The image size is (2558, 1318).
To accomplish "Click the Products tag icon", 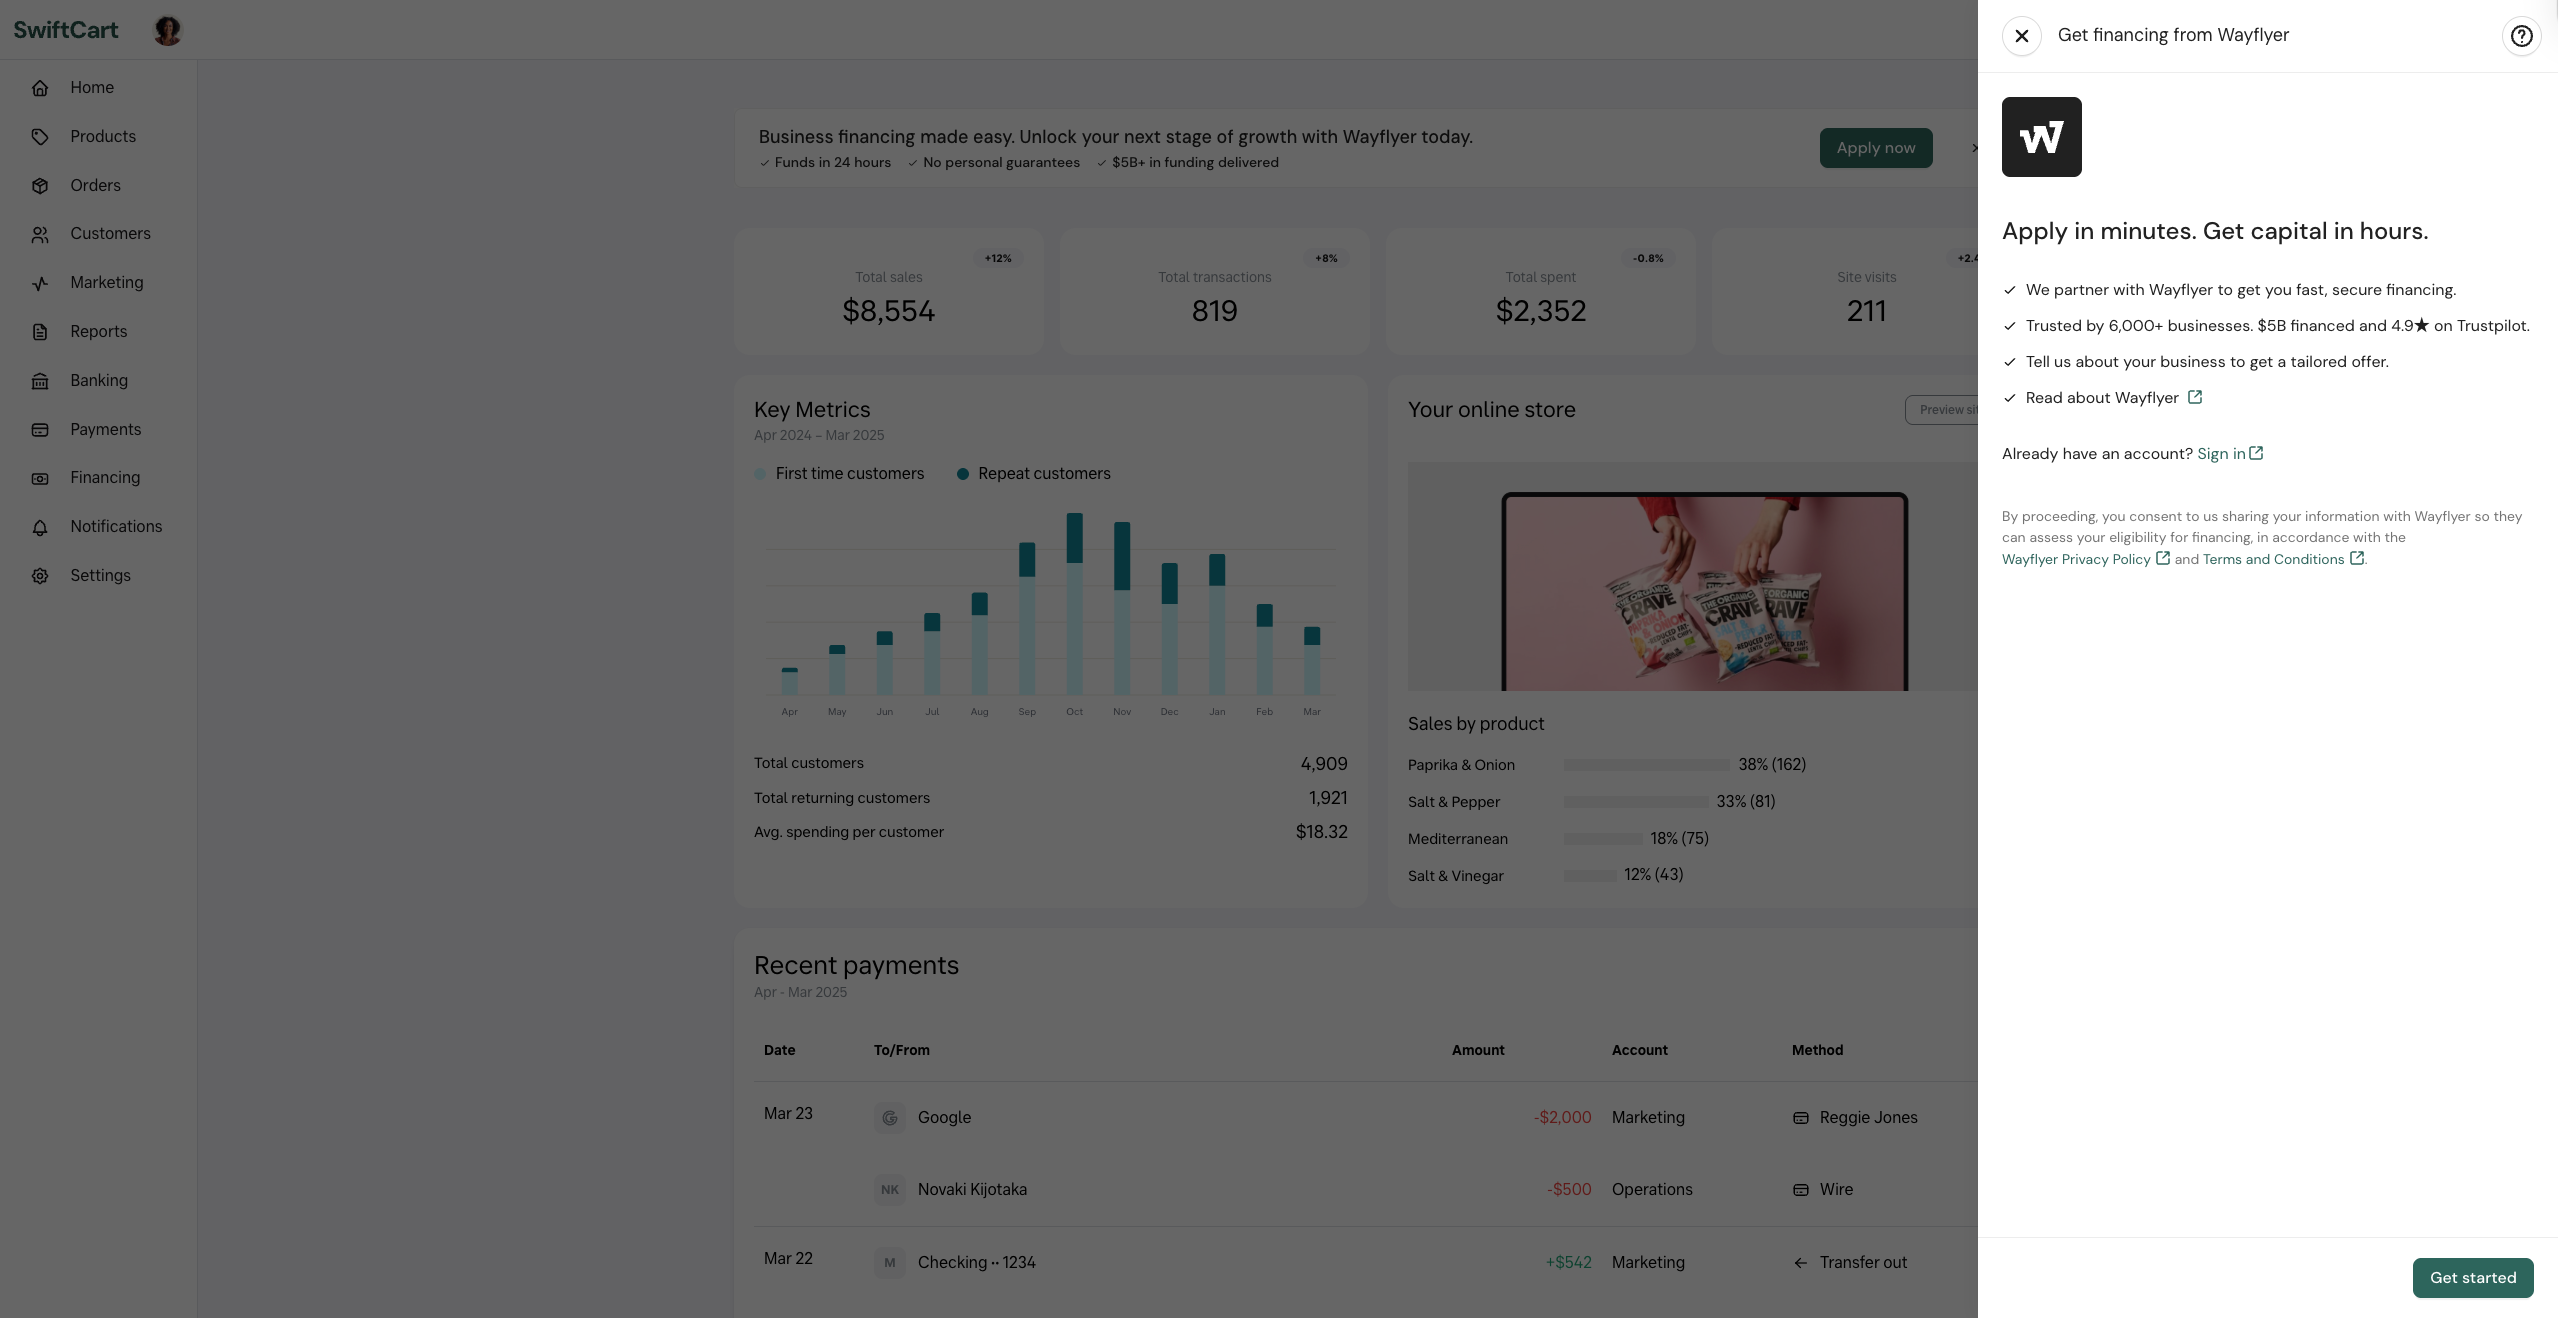I will (x=40, y=137).
